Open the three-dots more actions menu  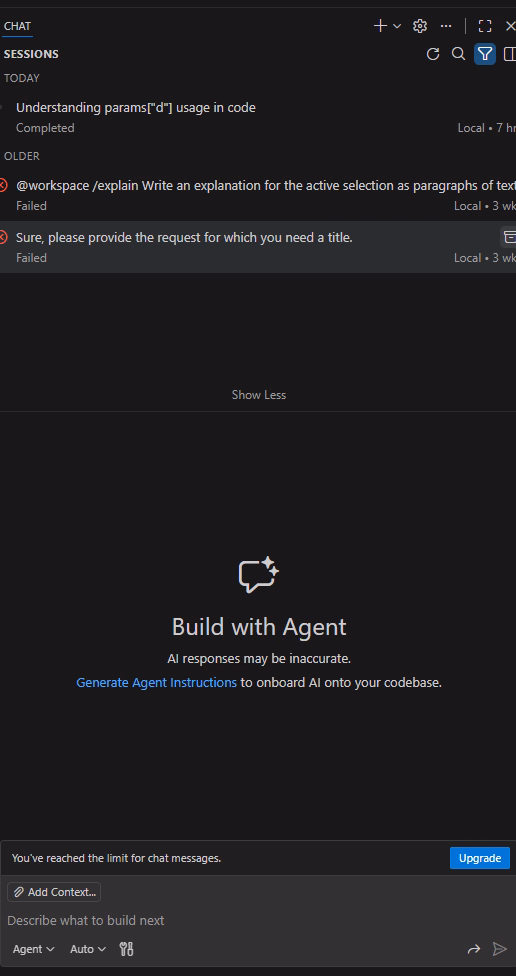click(446, 26)
